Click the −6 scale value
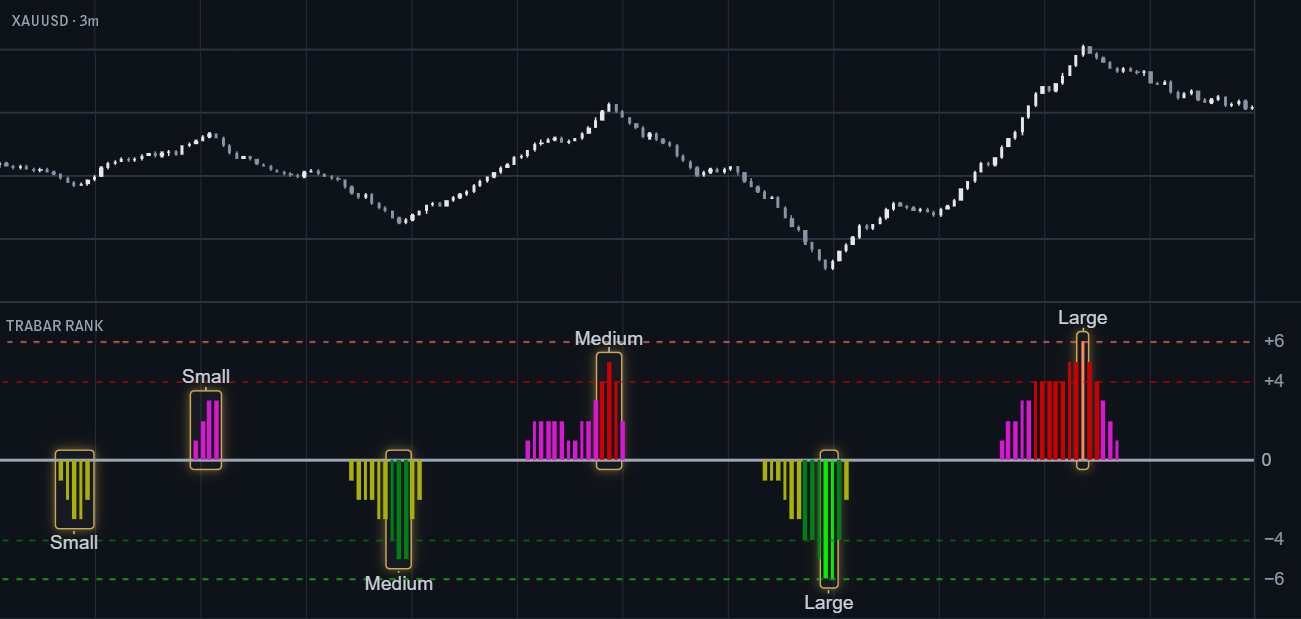The width and height of the screenshot is (1301, 619). [1273, 579]
